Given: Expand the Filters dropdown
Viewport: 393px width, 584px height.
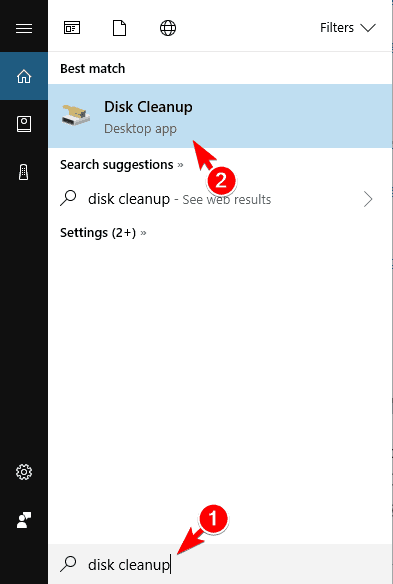Looking at the screenshot, I should pyautogui.click(x=348, y=28).
